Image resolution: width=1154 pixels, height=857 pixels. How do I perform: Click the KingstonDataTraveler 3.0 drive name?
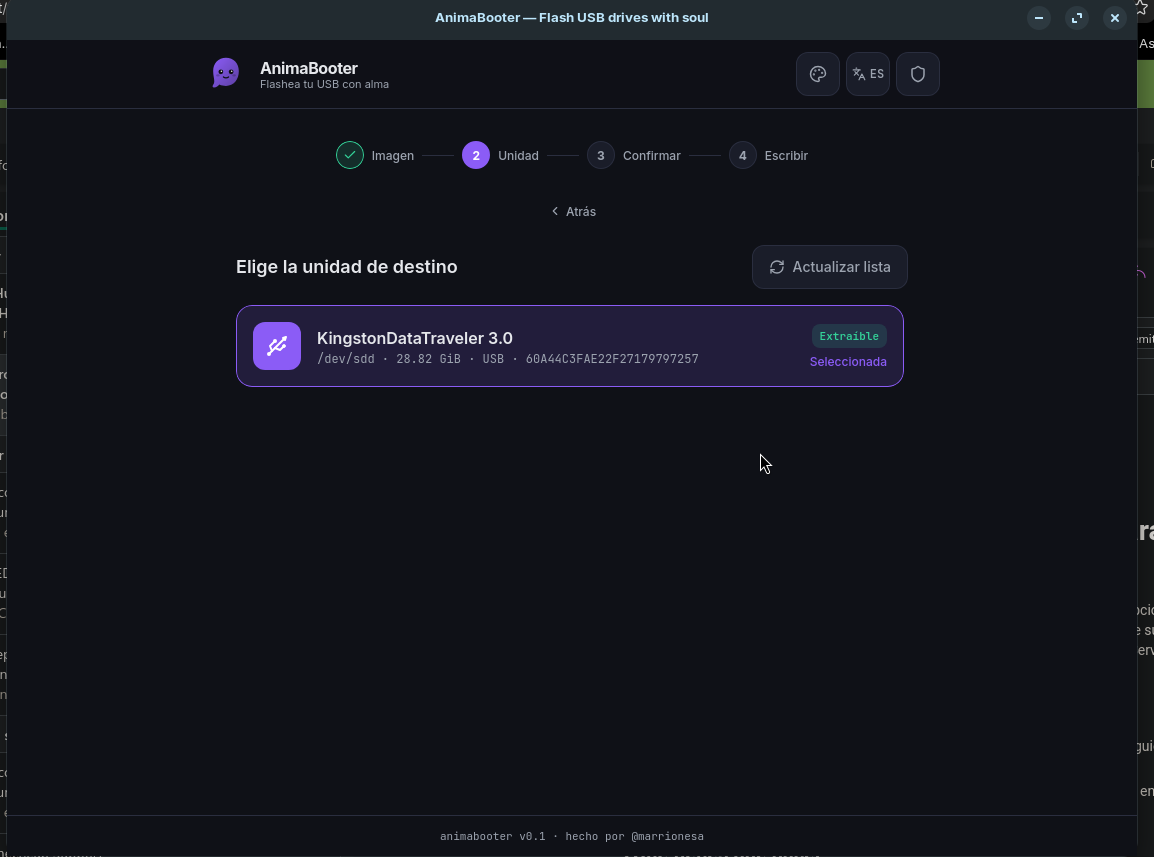[x=414, y=338]
